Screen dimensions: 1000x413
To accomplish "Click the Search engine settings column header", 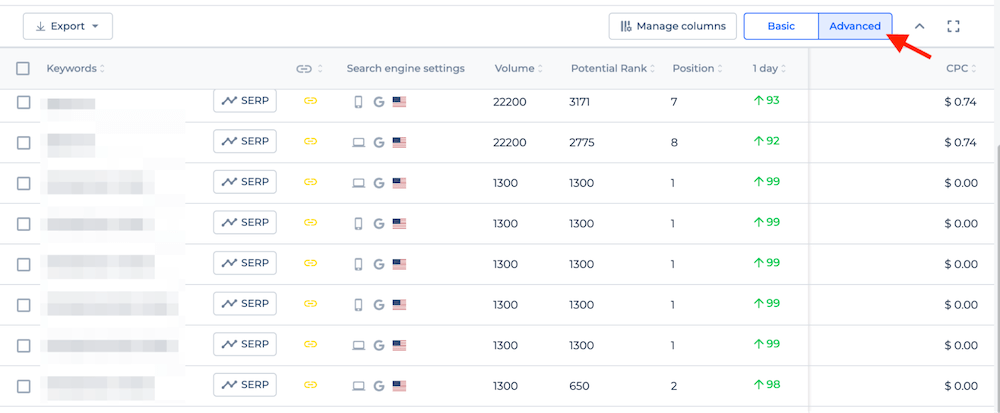I will pyautogui.click(x=406, y=69).
